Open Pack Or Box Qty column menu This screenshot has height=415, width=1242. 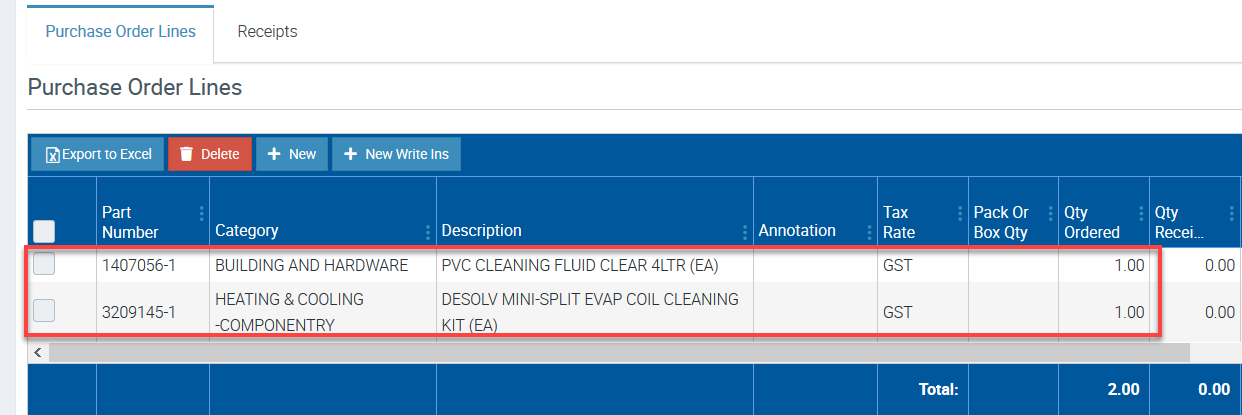pyautogui.click(x=1050, y=213)
